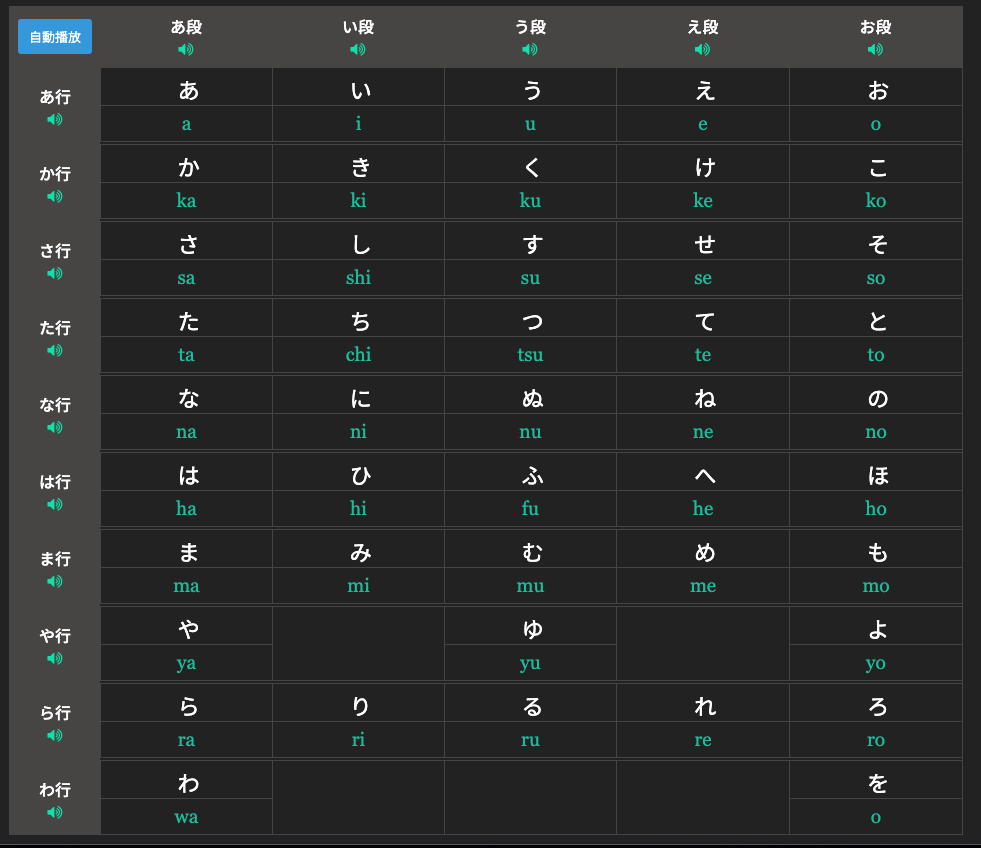Image resolution: width=981 pixels, height=848 pixels.
Task: Play audio for the は行 row
Action: coord(55,504)
